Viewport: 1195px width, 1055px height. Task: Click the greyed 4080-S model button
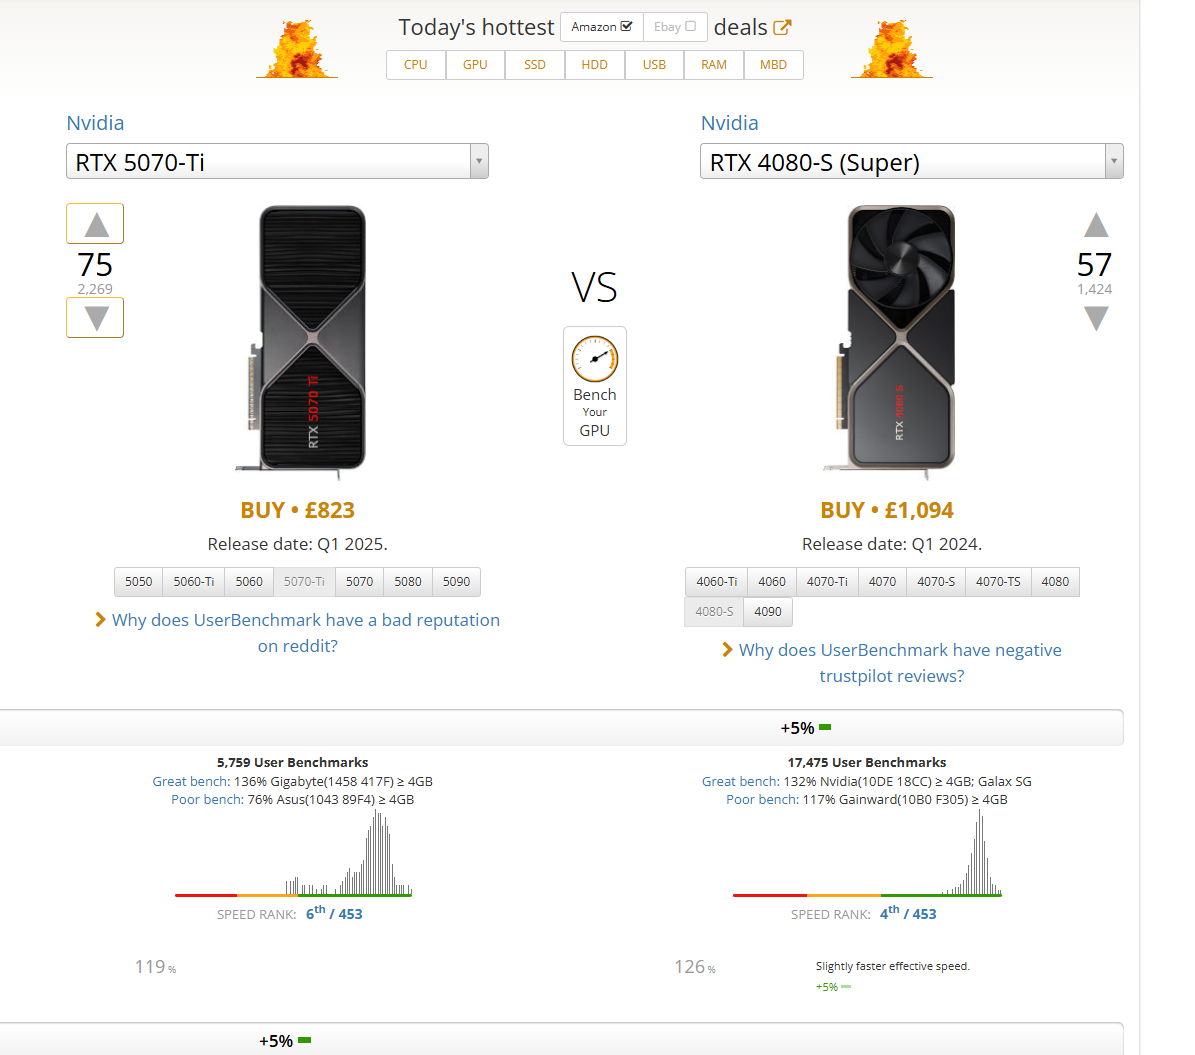pyautogui.click(x=714, y=611)
